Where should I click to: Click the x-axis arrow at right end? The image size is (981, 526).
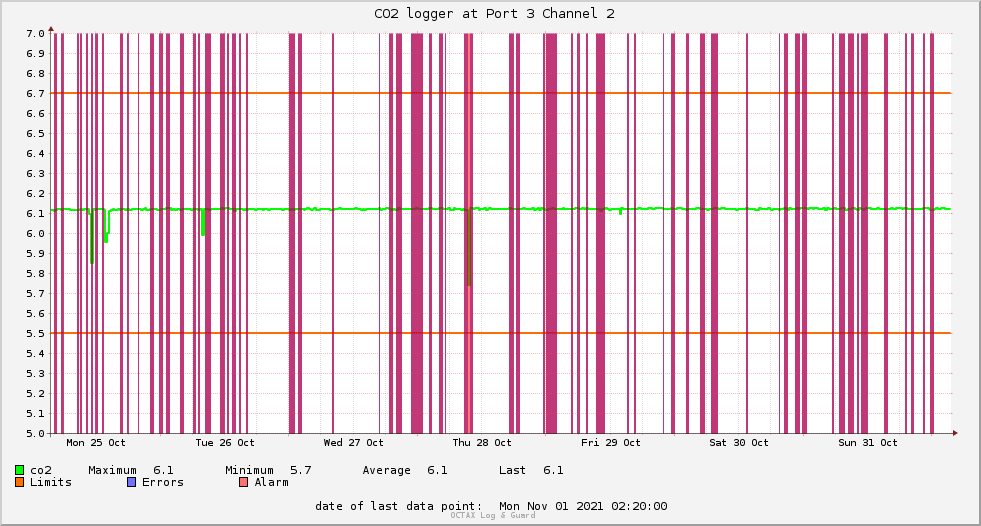point(955,433)
